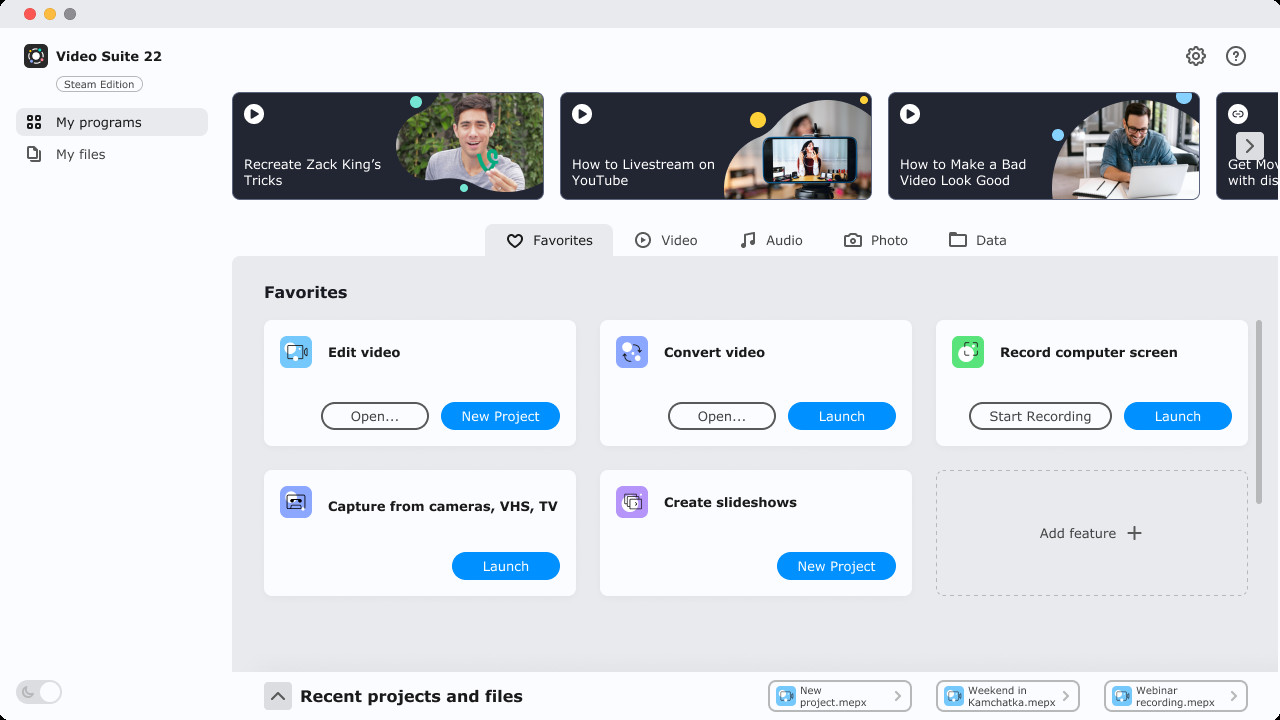
Task: Open the Photo tab
Action: 875,240
